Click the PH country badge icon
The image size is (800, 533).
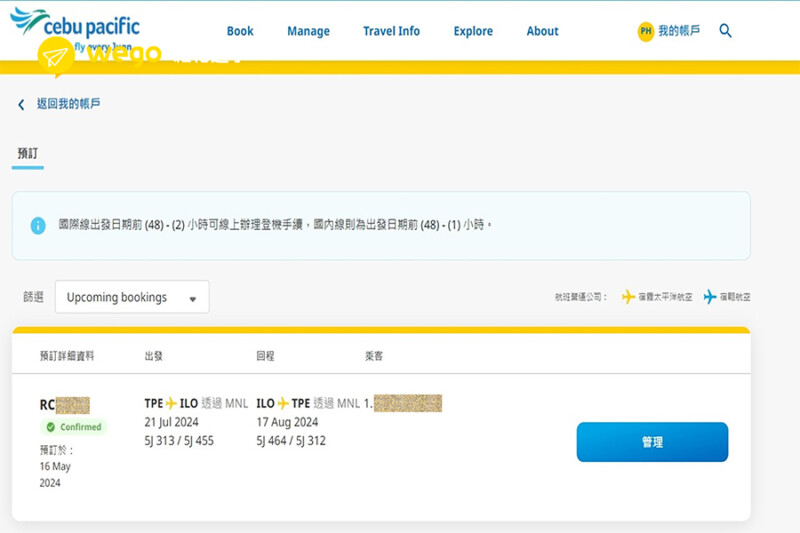[x=646, y=32]
